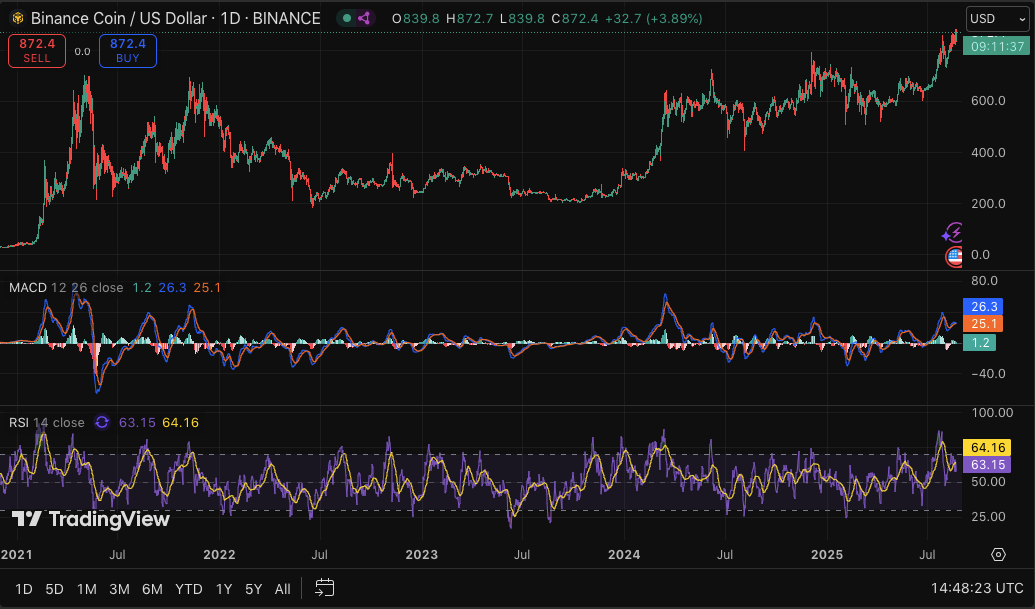1035x609 pixels.
Task: Click the Binance Coin logo icon
Action: (x=18, y=18)
